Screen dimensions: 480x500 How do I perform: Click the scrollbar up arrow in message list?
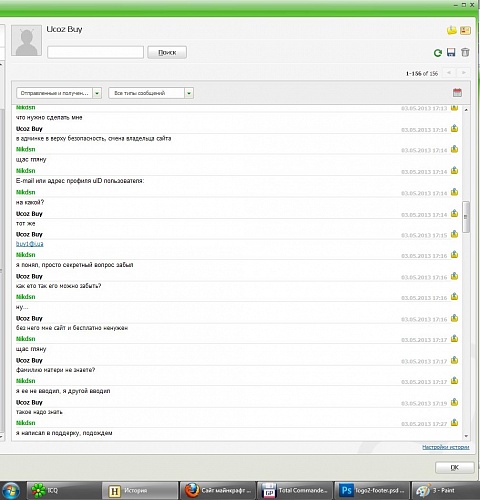[x=466, y=110]
